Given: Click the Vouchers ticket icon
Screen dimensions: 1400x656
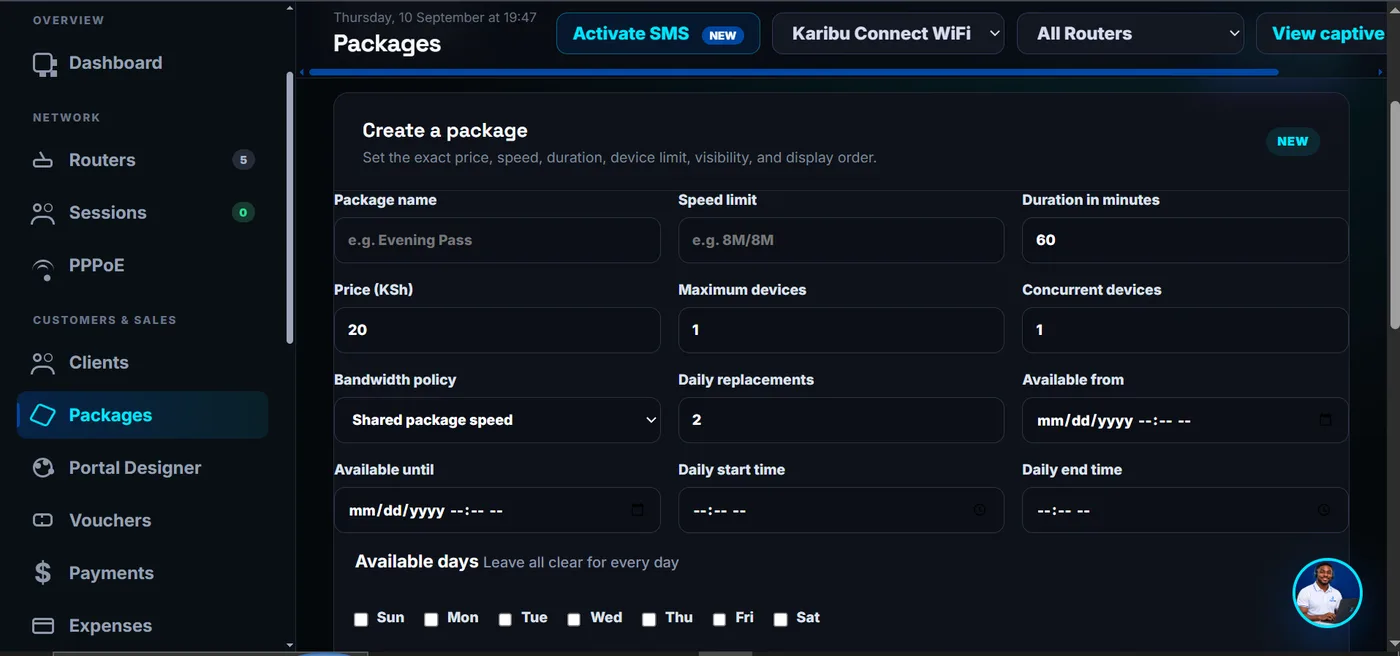Looking at the screenshot, I should pyautogui.click(x=43, y=520).
